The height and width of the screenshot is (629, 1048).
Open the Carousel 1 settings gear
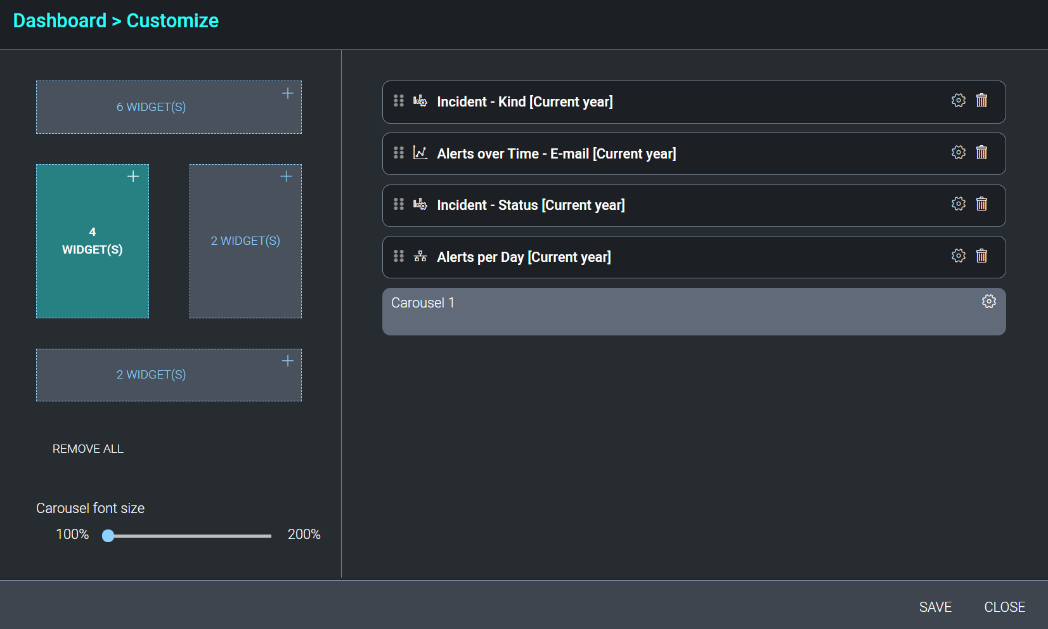point(989,301)
